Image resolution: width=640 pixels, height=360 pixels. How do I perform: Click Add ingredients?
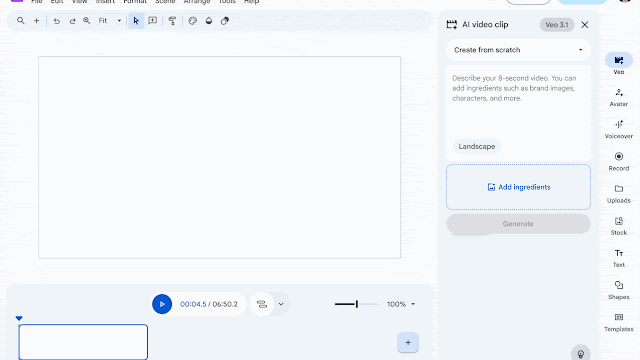[518, 187]
